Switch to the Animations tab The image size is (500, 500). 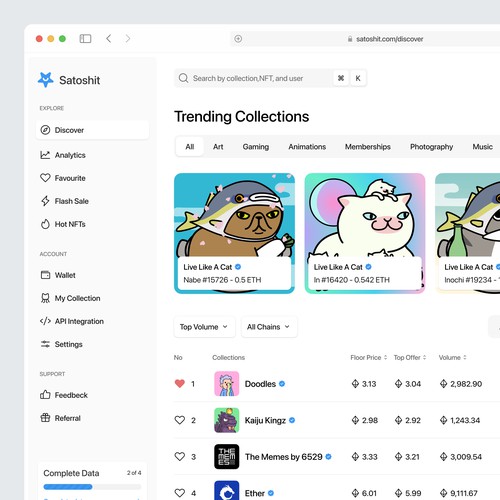tap(307, 147)
